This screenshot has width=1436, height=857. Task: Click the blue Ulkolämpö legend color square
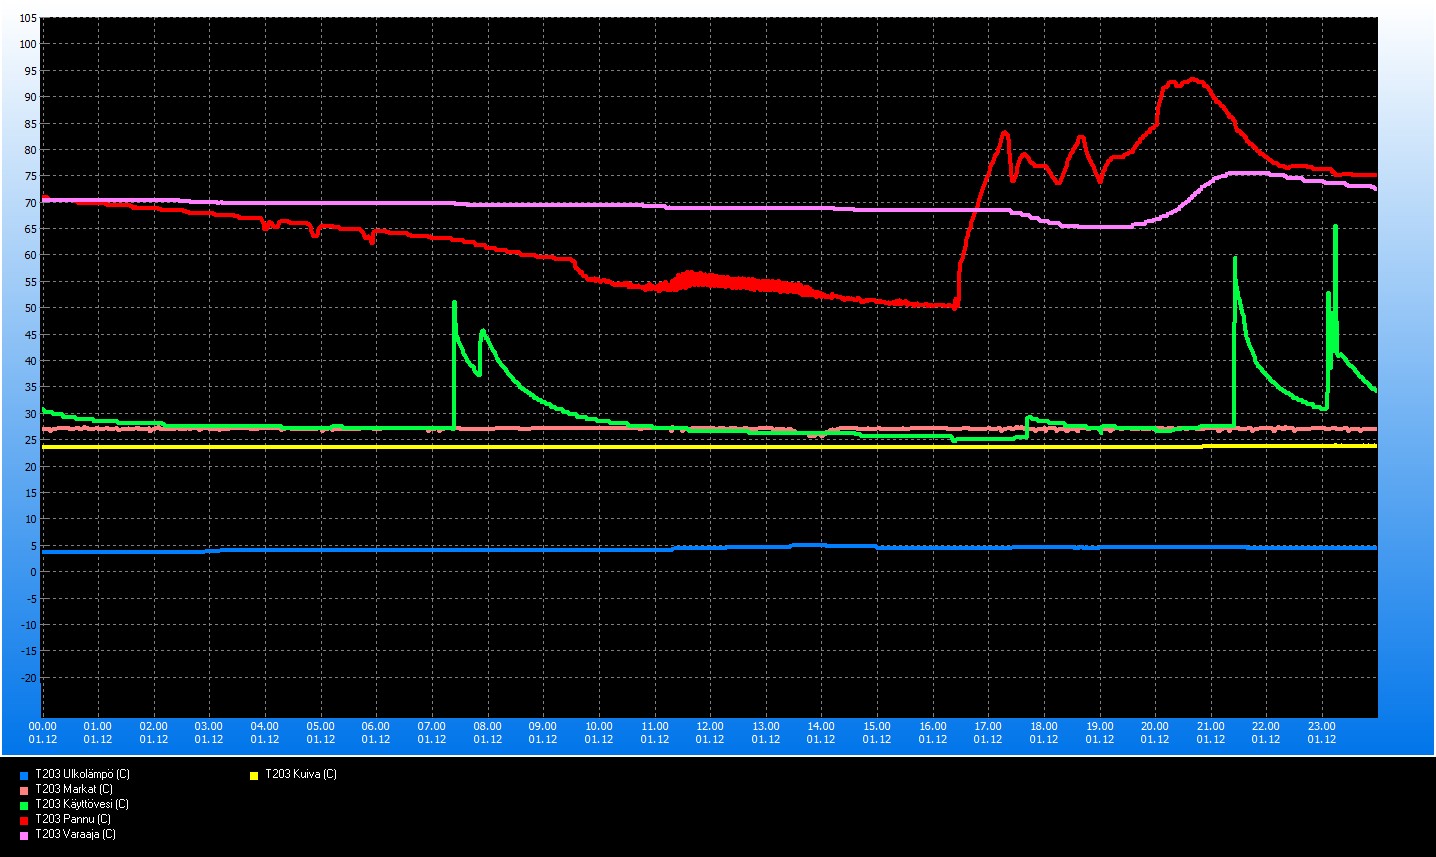pyautogui.click(x=23, y=775)
